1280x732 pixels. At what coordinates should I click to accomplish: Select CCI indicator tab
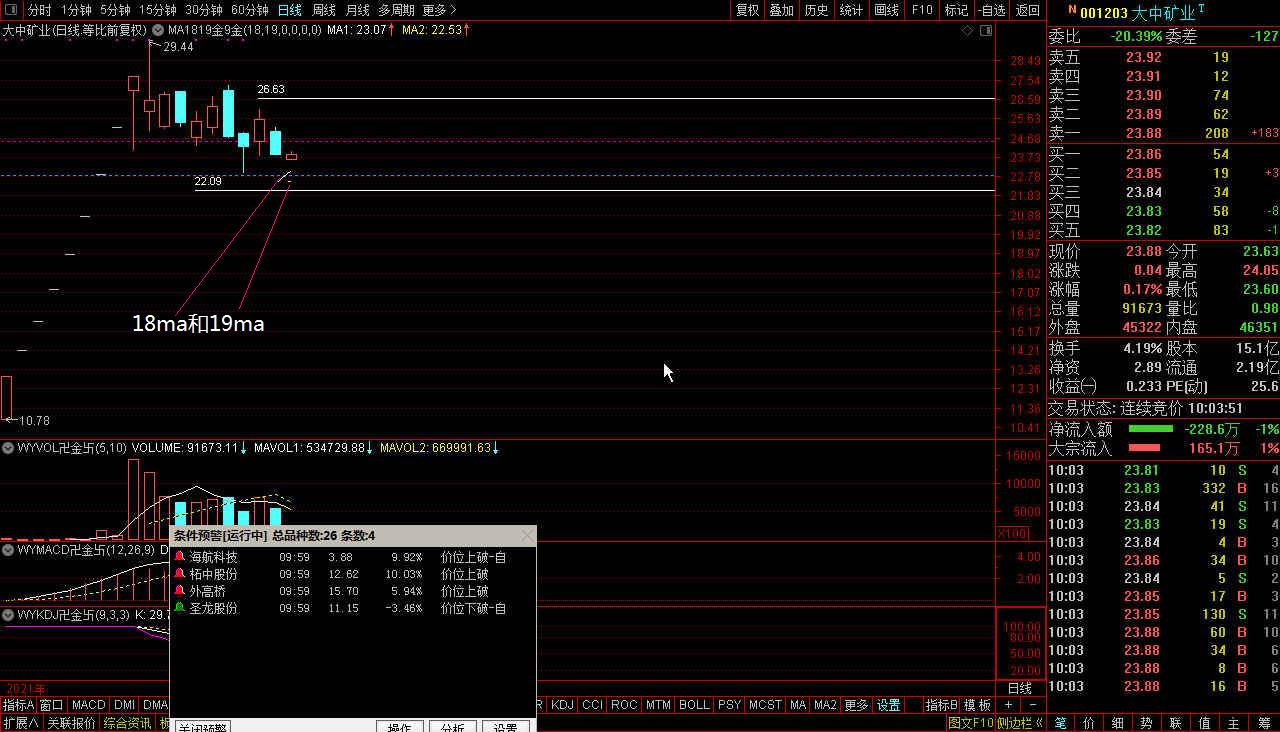(x=592, y=705)
